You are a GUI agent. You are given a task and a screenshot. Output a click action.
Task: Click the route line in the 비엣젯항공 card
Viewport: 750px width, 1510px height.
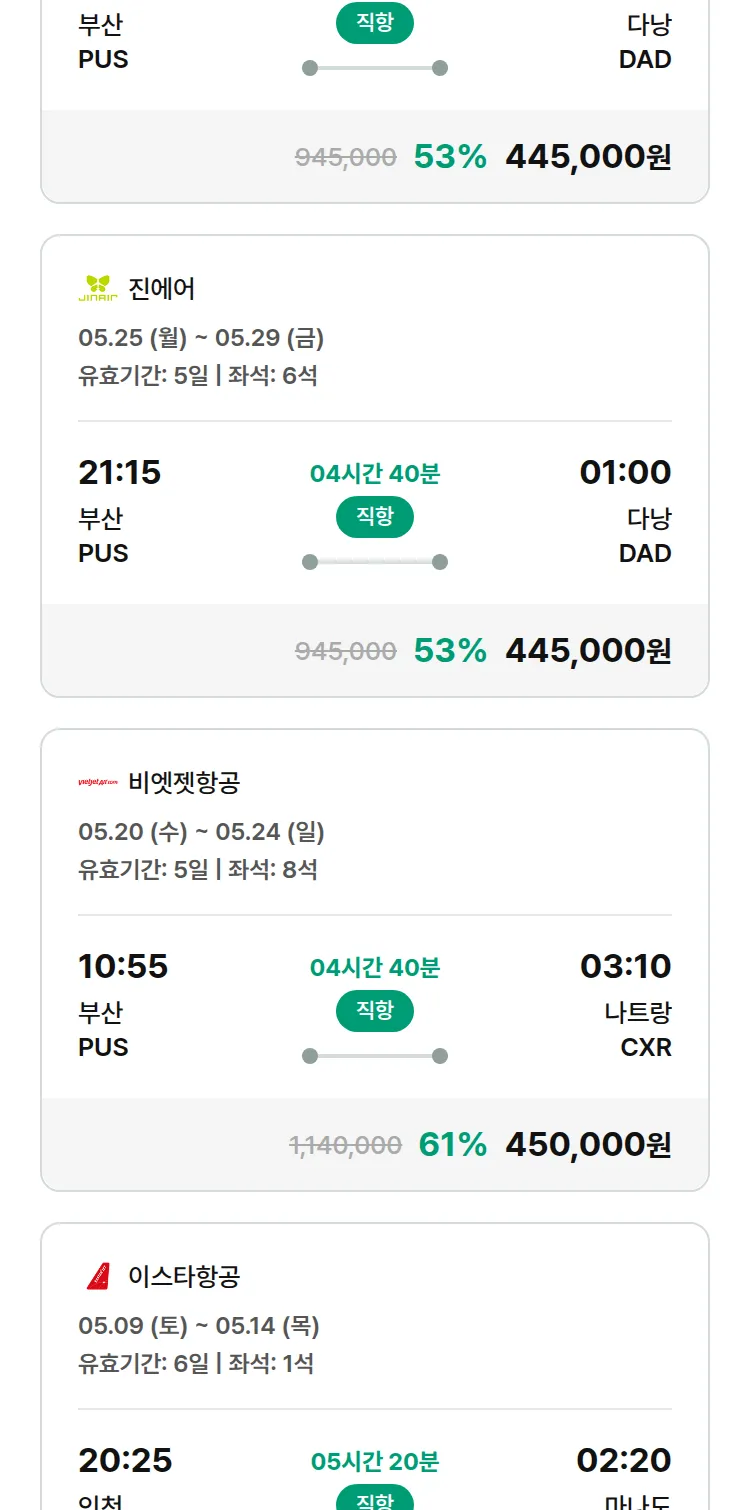(x=375, y=1056)
